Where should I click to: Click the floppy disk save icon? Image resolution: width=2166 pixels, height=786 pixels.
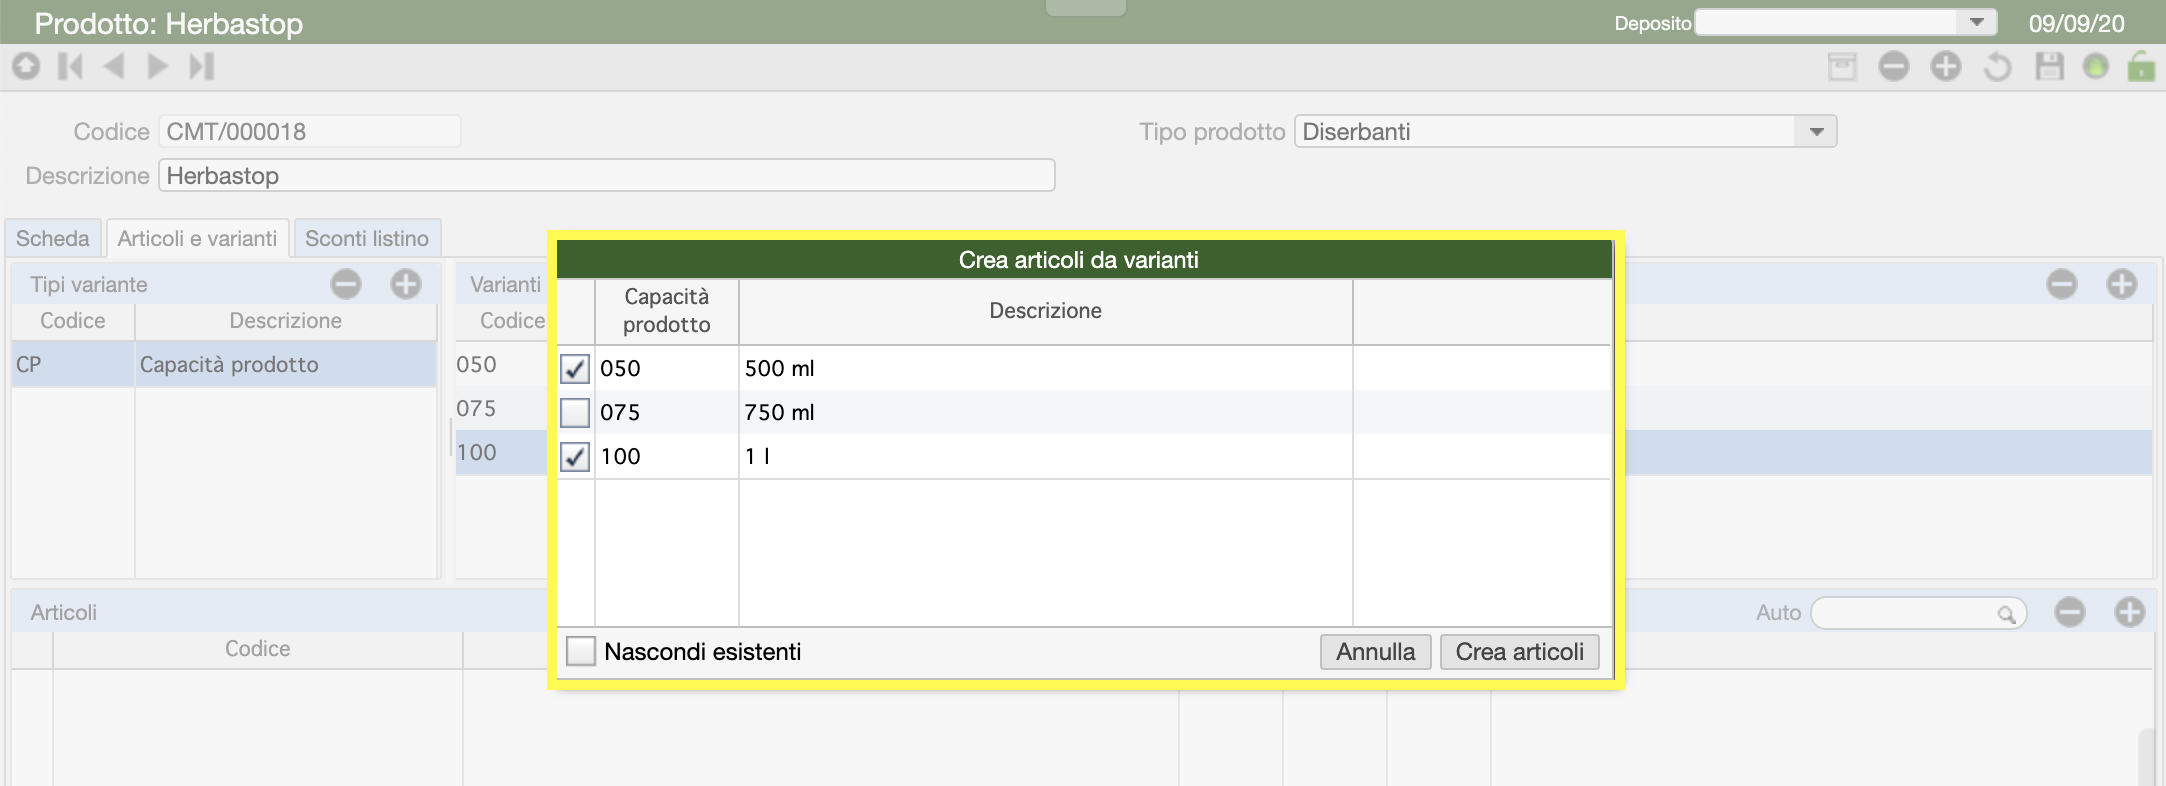[2050, 67]
